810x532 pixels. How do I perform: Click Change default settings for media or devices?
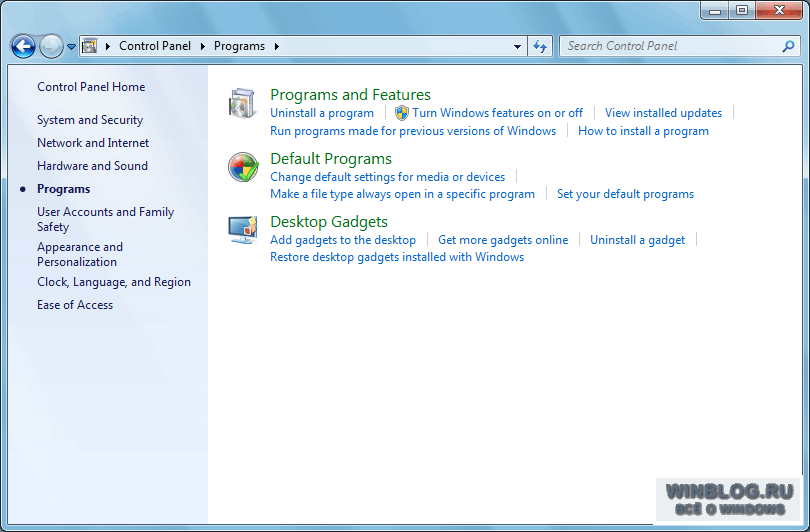click(x=387, y=177)
